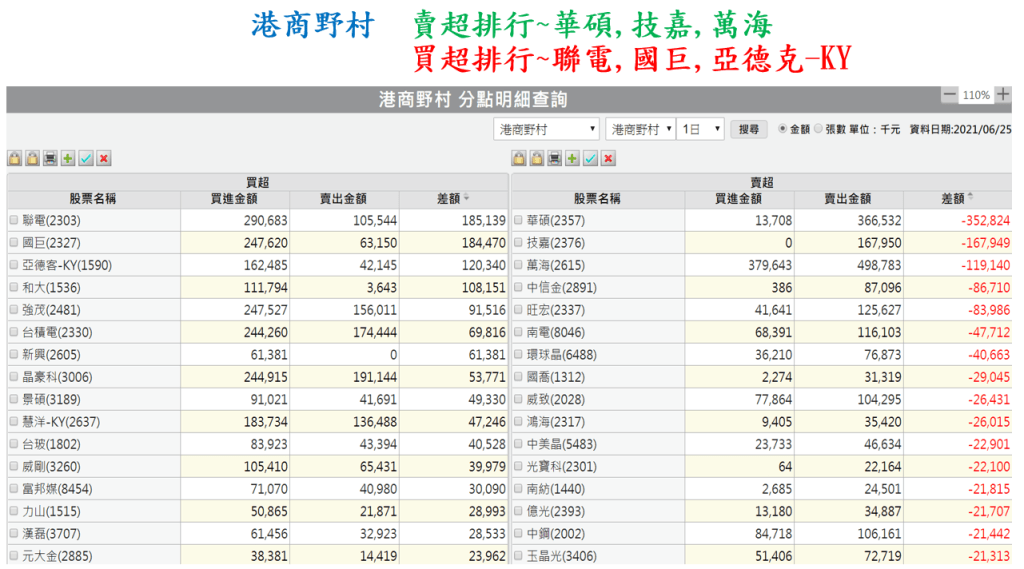Select the 張數 radio button
Viewport: 1024px width, 569px height.
(x=819, y=129)
